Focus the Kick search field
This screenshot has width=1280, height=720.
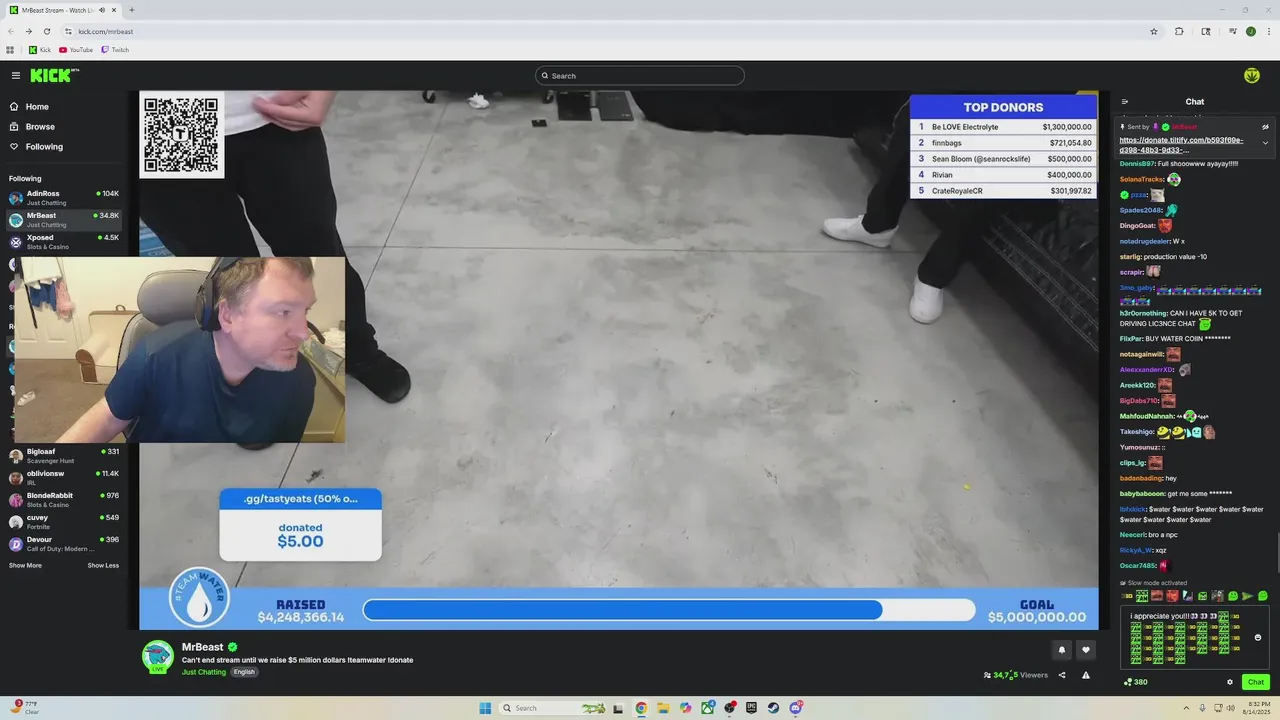click(x=640, y=75)
